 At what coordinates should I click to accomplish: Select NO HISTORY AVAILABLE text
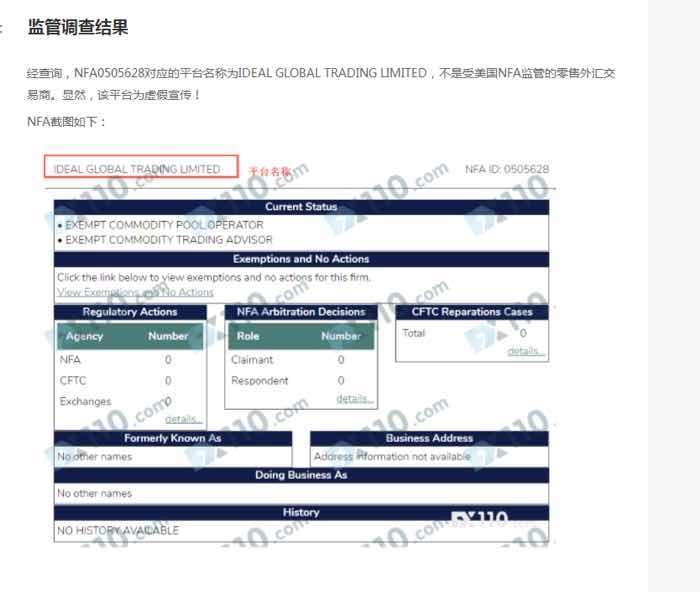(x=118, y=530)
